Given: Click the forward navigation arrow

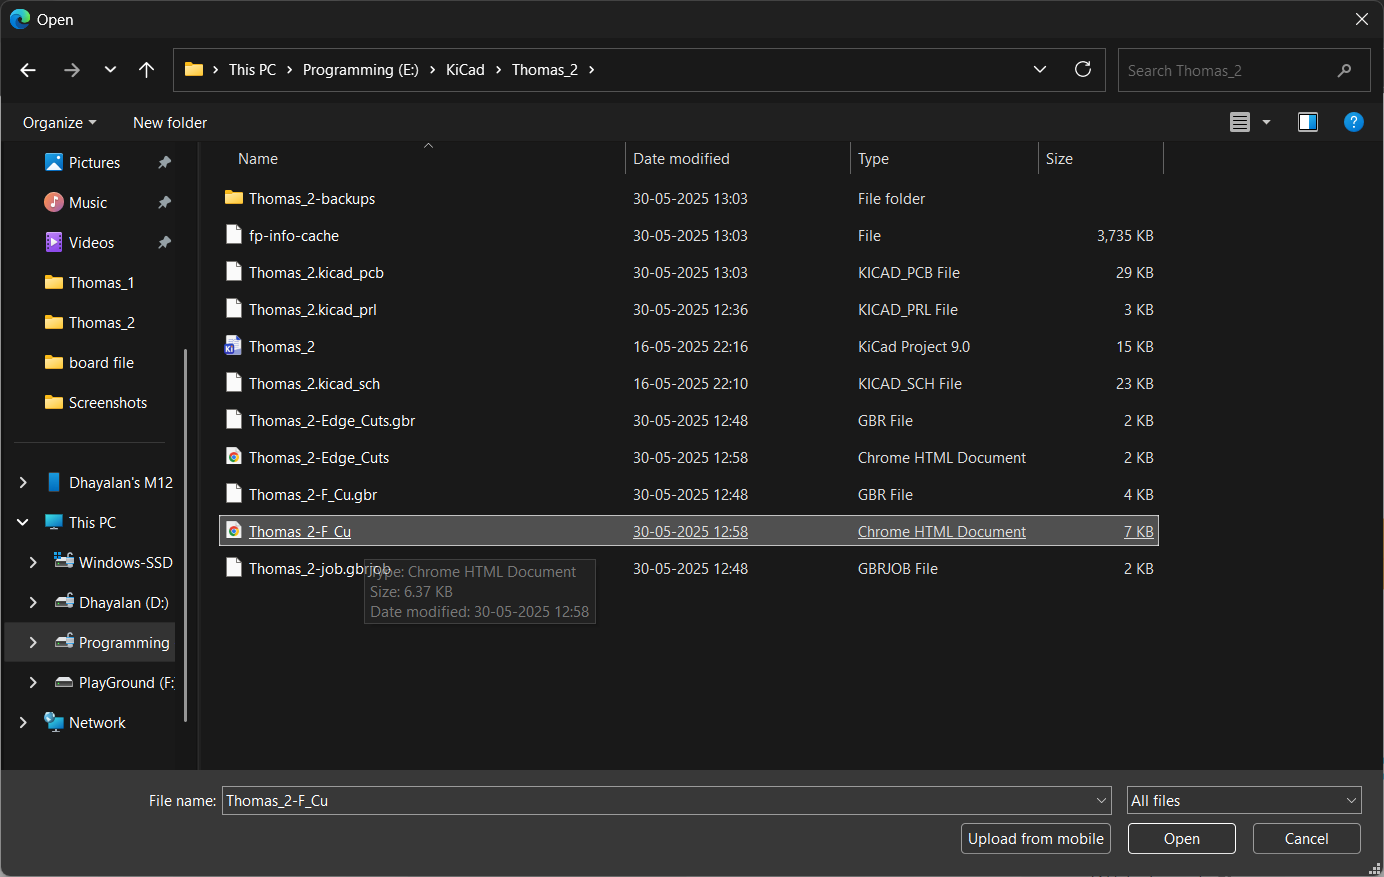Looking at the screenshot, I should (x=71, y=70).
